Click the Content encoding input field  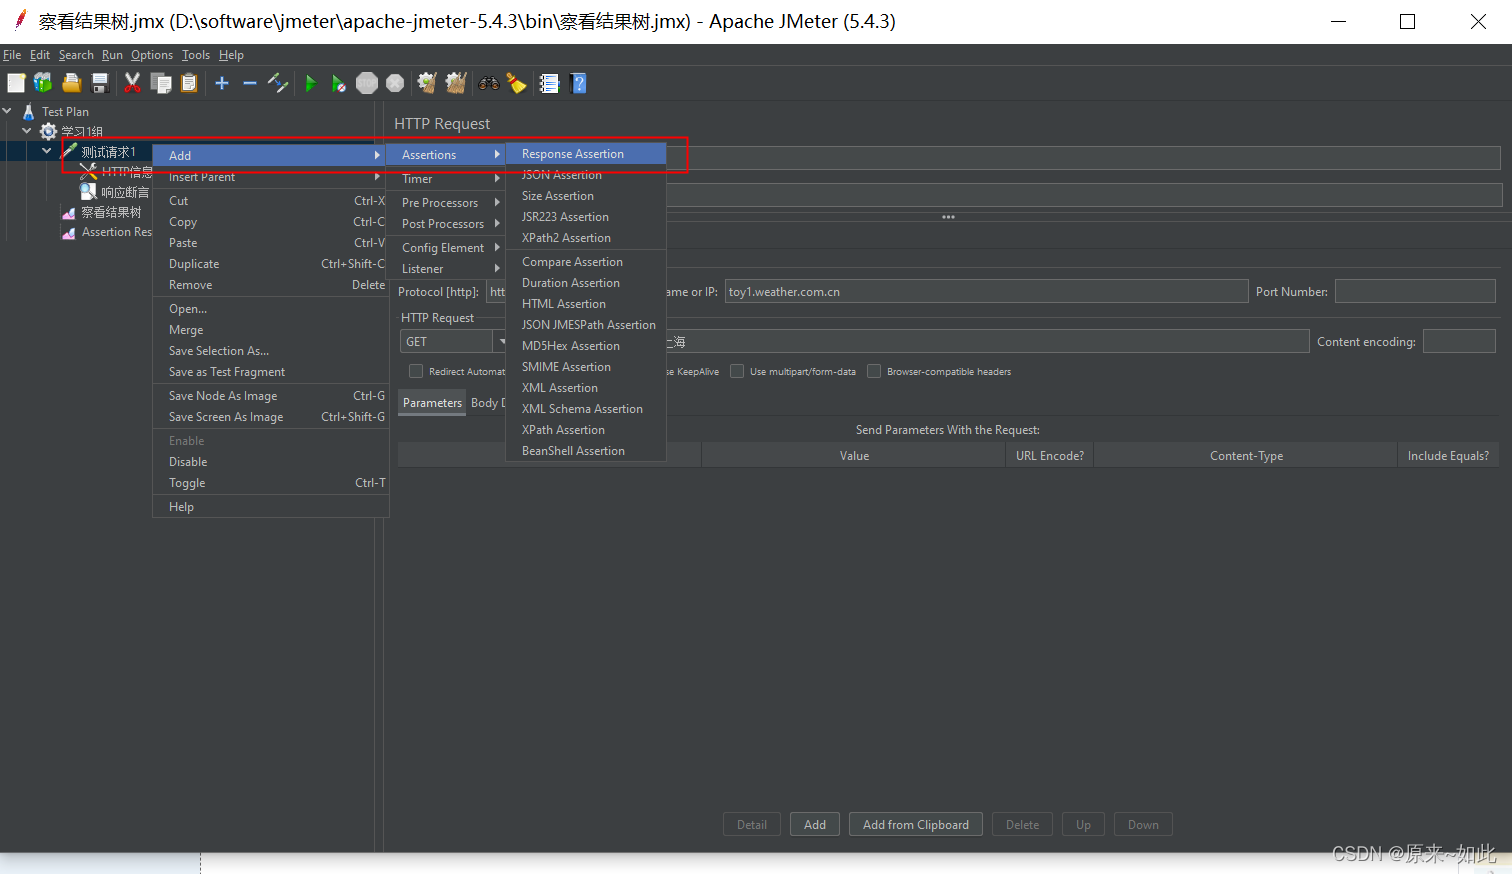tap(1459, 341)
